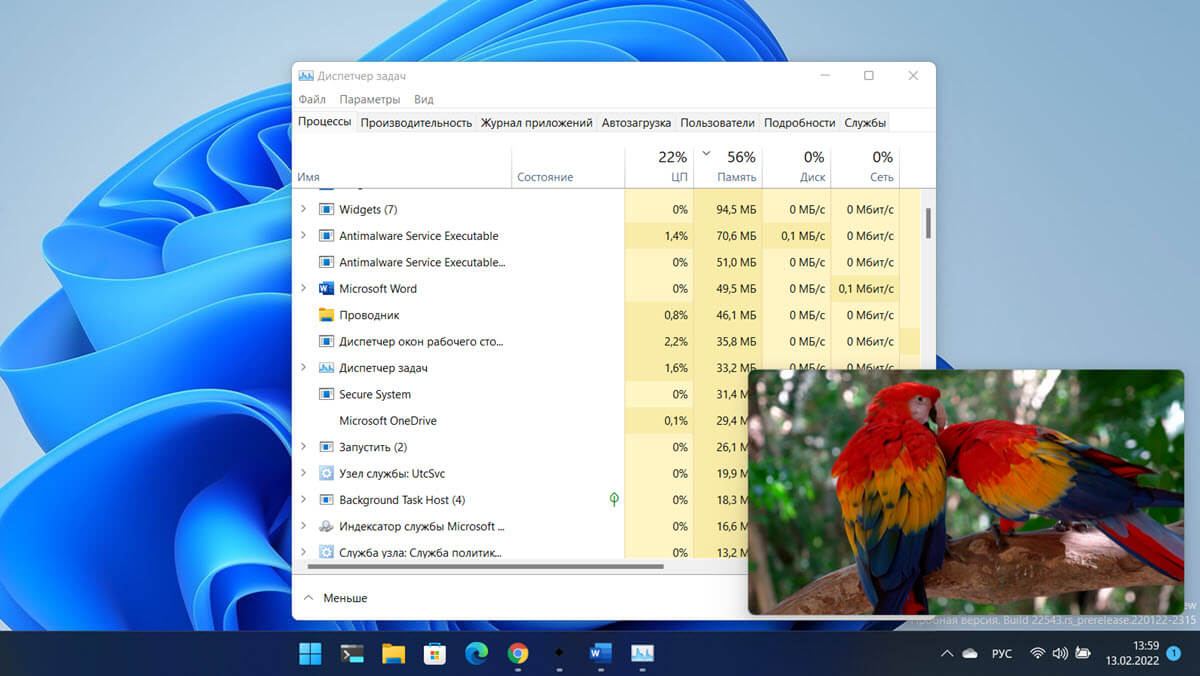
Task: Open Google Chrome from the taskbar
Action: click(x=517, y=654)
